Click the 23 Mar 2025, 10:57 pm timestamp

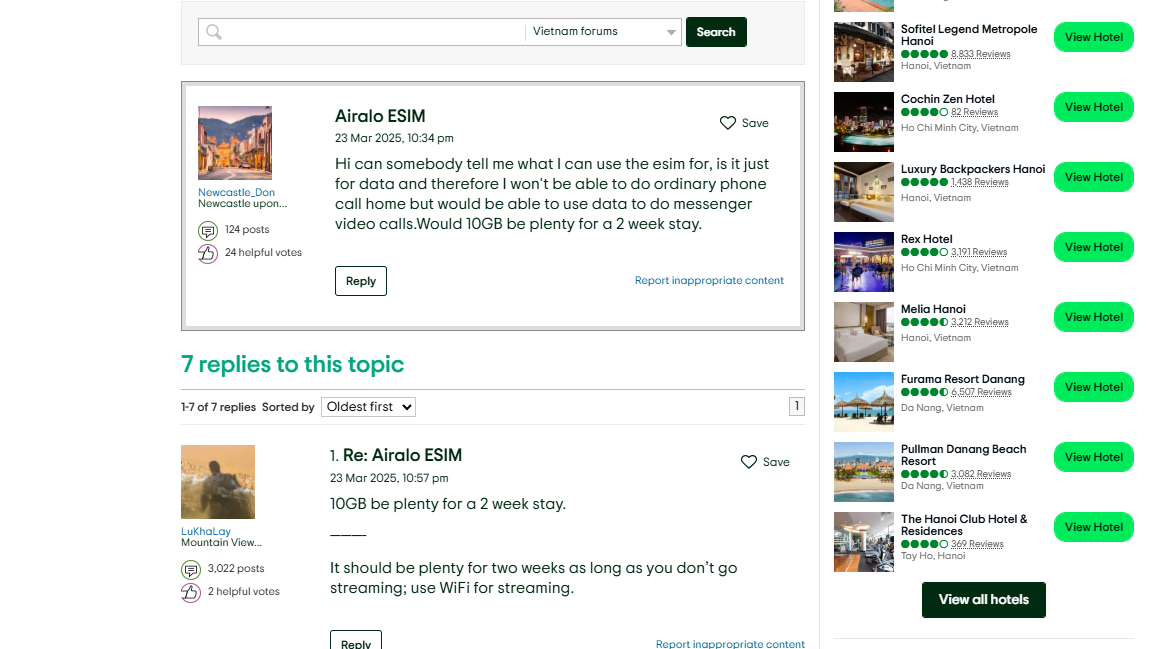click(x=389, y=478)
